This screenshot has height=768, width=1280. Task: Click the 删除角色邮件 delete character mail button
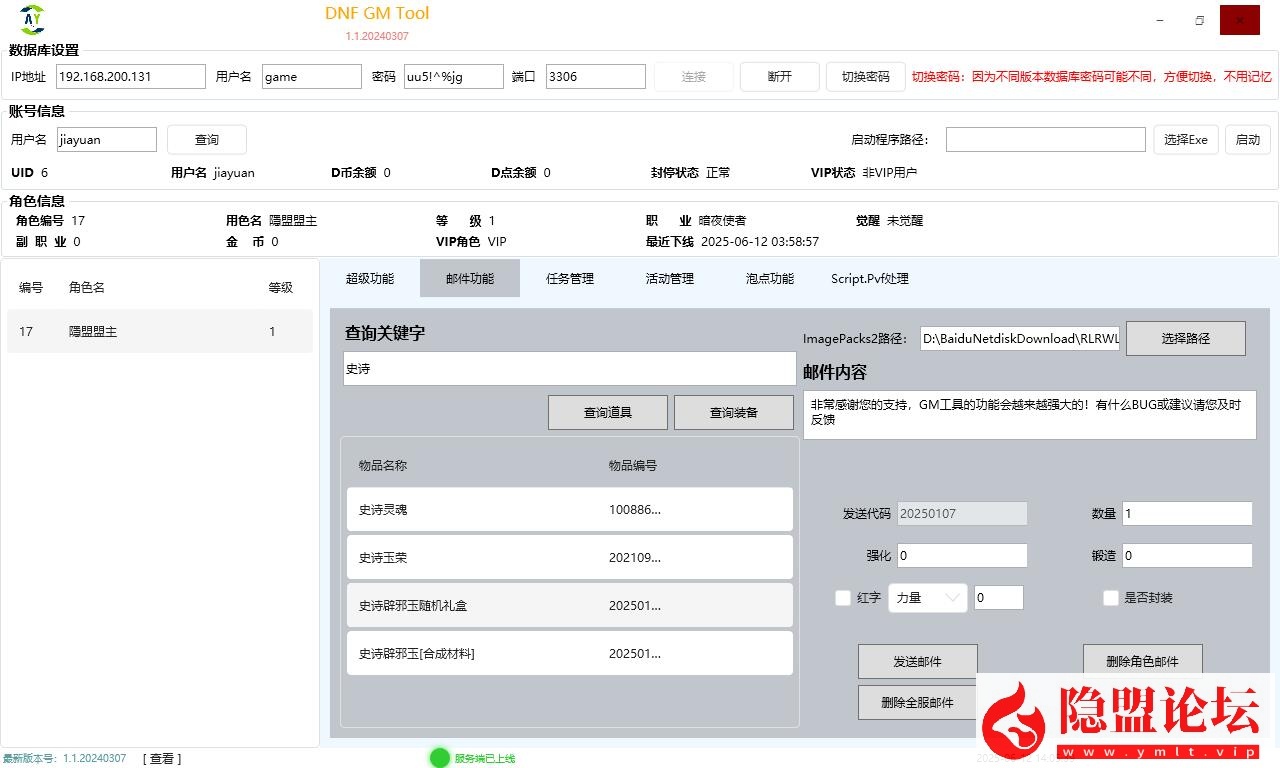(x=1142, y=661)
